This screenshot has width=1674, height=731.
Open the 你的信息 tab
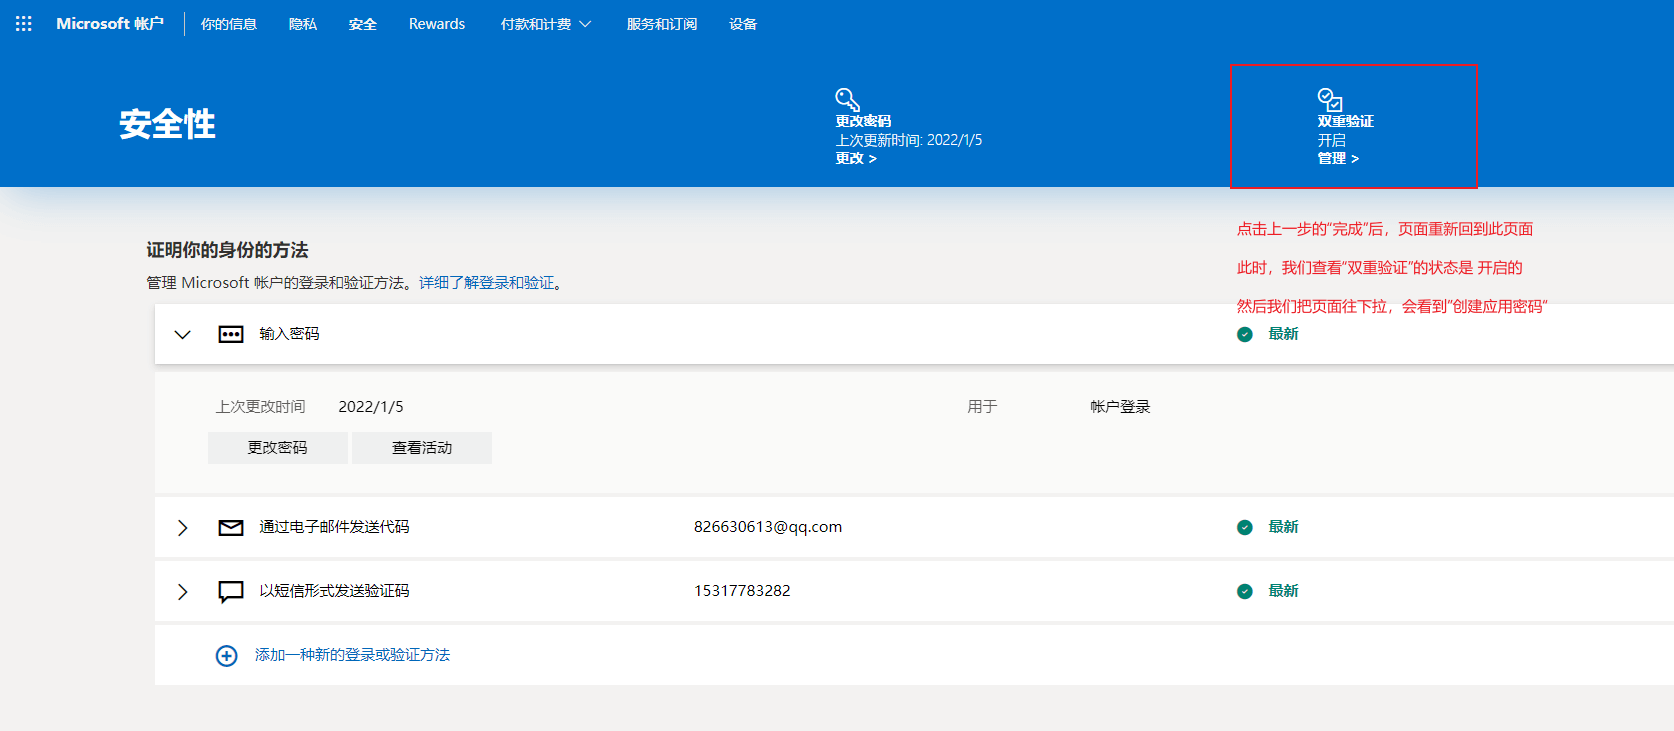pyautogui.click(x=229, y=24)
